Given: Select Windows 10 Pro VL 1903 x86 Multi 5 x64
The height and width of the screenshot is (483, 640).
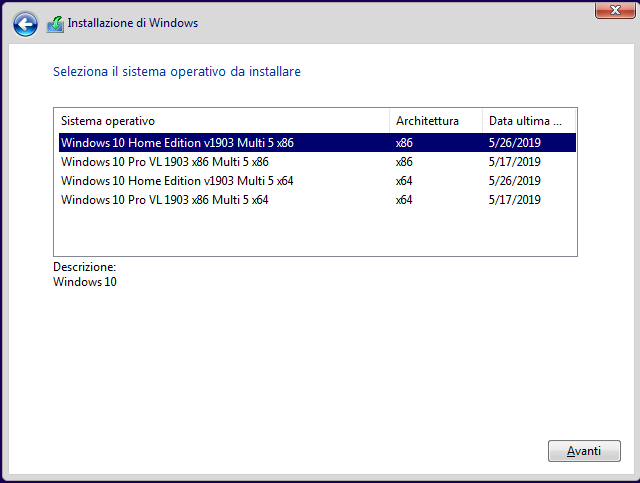Looking at the screenshot, I should (x=317, y=200).
